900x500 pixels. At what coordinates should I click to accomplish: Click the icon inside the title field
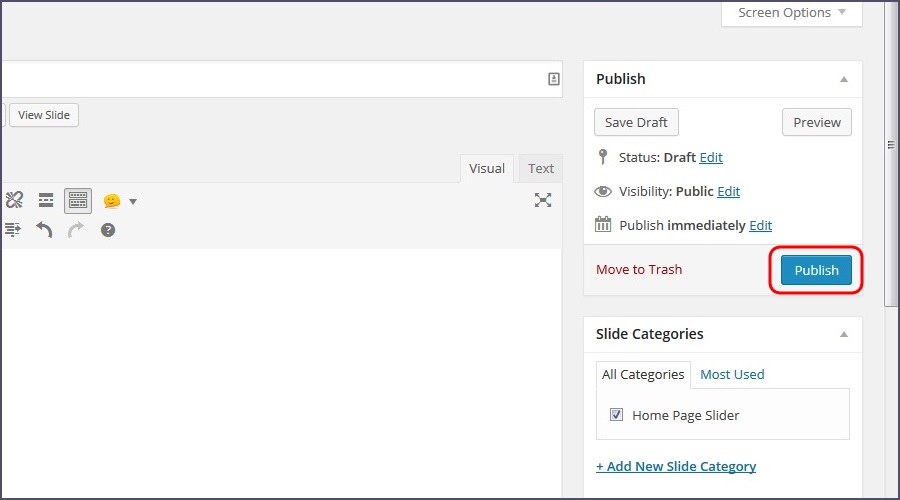point(554,79)
